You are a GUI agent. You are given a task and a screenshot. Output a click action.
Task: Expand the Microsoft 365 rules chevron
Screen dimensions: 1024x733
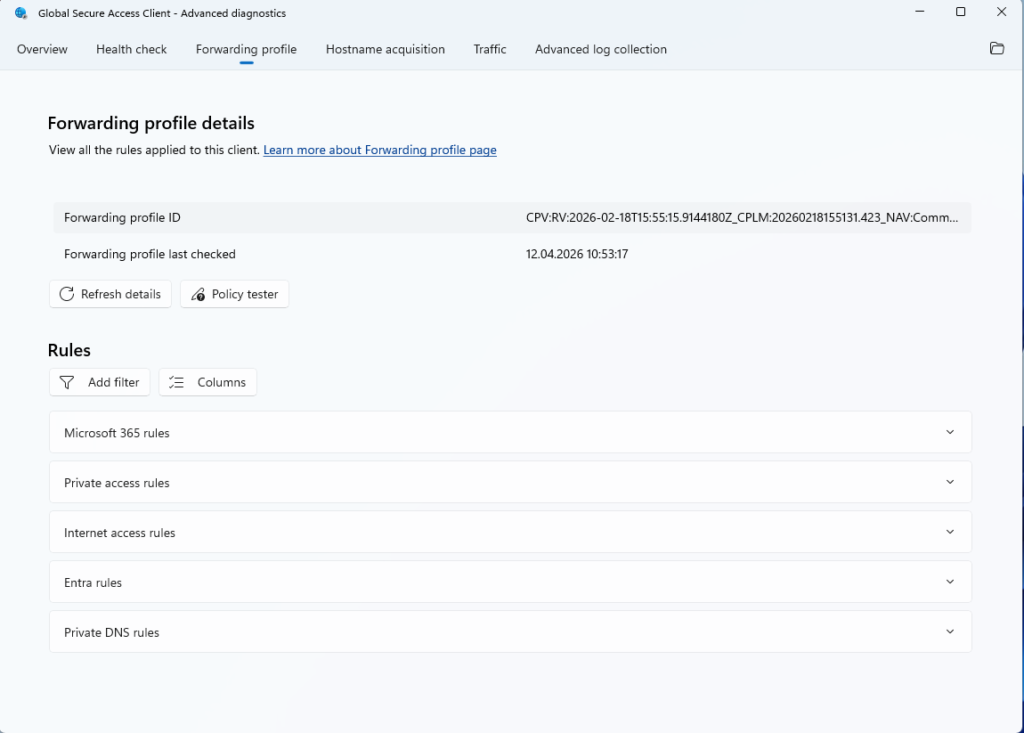coord(950,432)
